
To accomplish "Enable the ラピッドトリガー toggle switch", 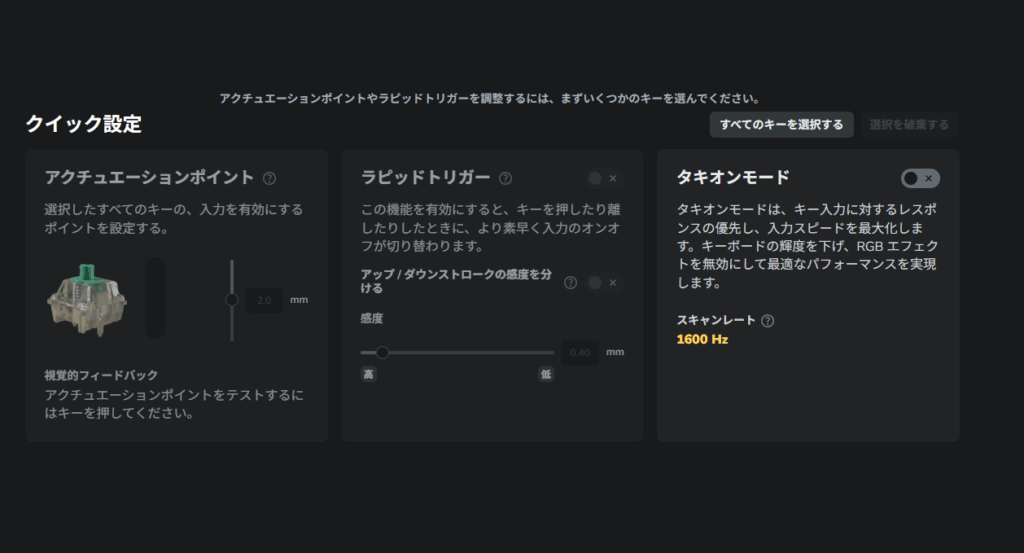I will tap(604, 178).
